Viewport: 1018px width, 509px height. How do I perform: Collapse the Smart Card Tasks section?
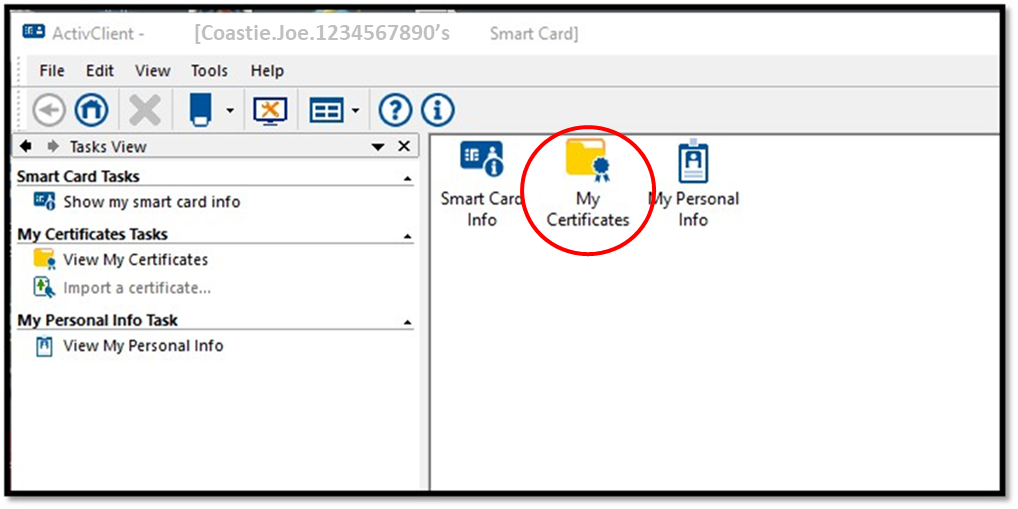(407, 178)
